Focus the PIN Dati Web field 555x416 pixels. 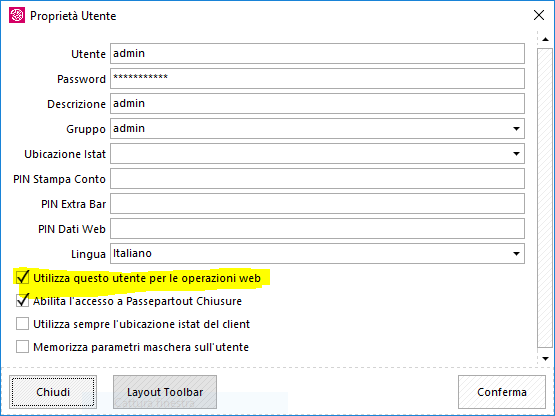tap(317, 229)
